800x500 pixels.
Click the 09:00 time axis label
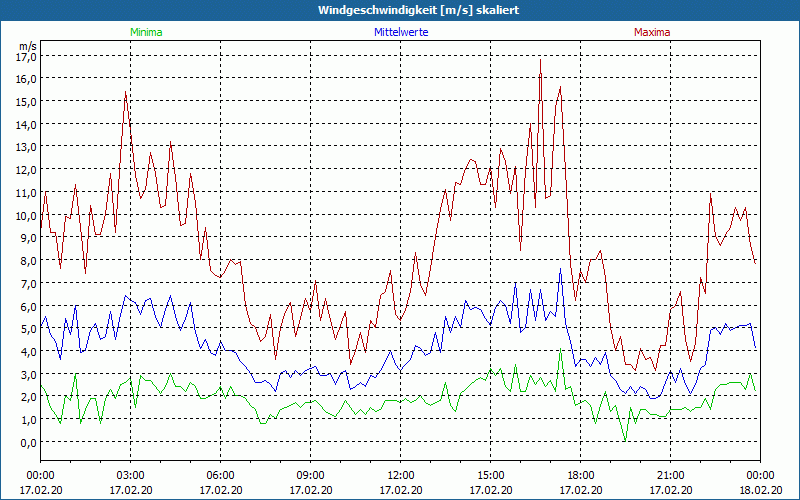pyautogui.click(x=310, y=475)
